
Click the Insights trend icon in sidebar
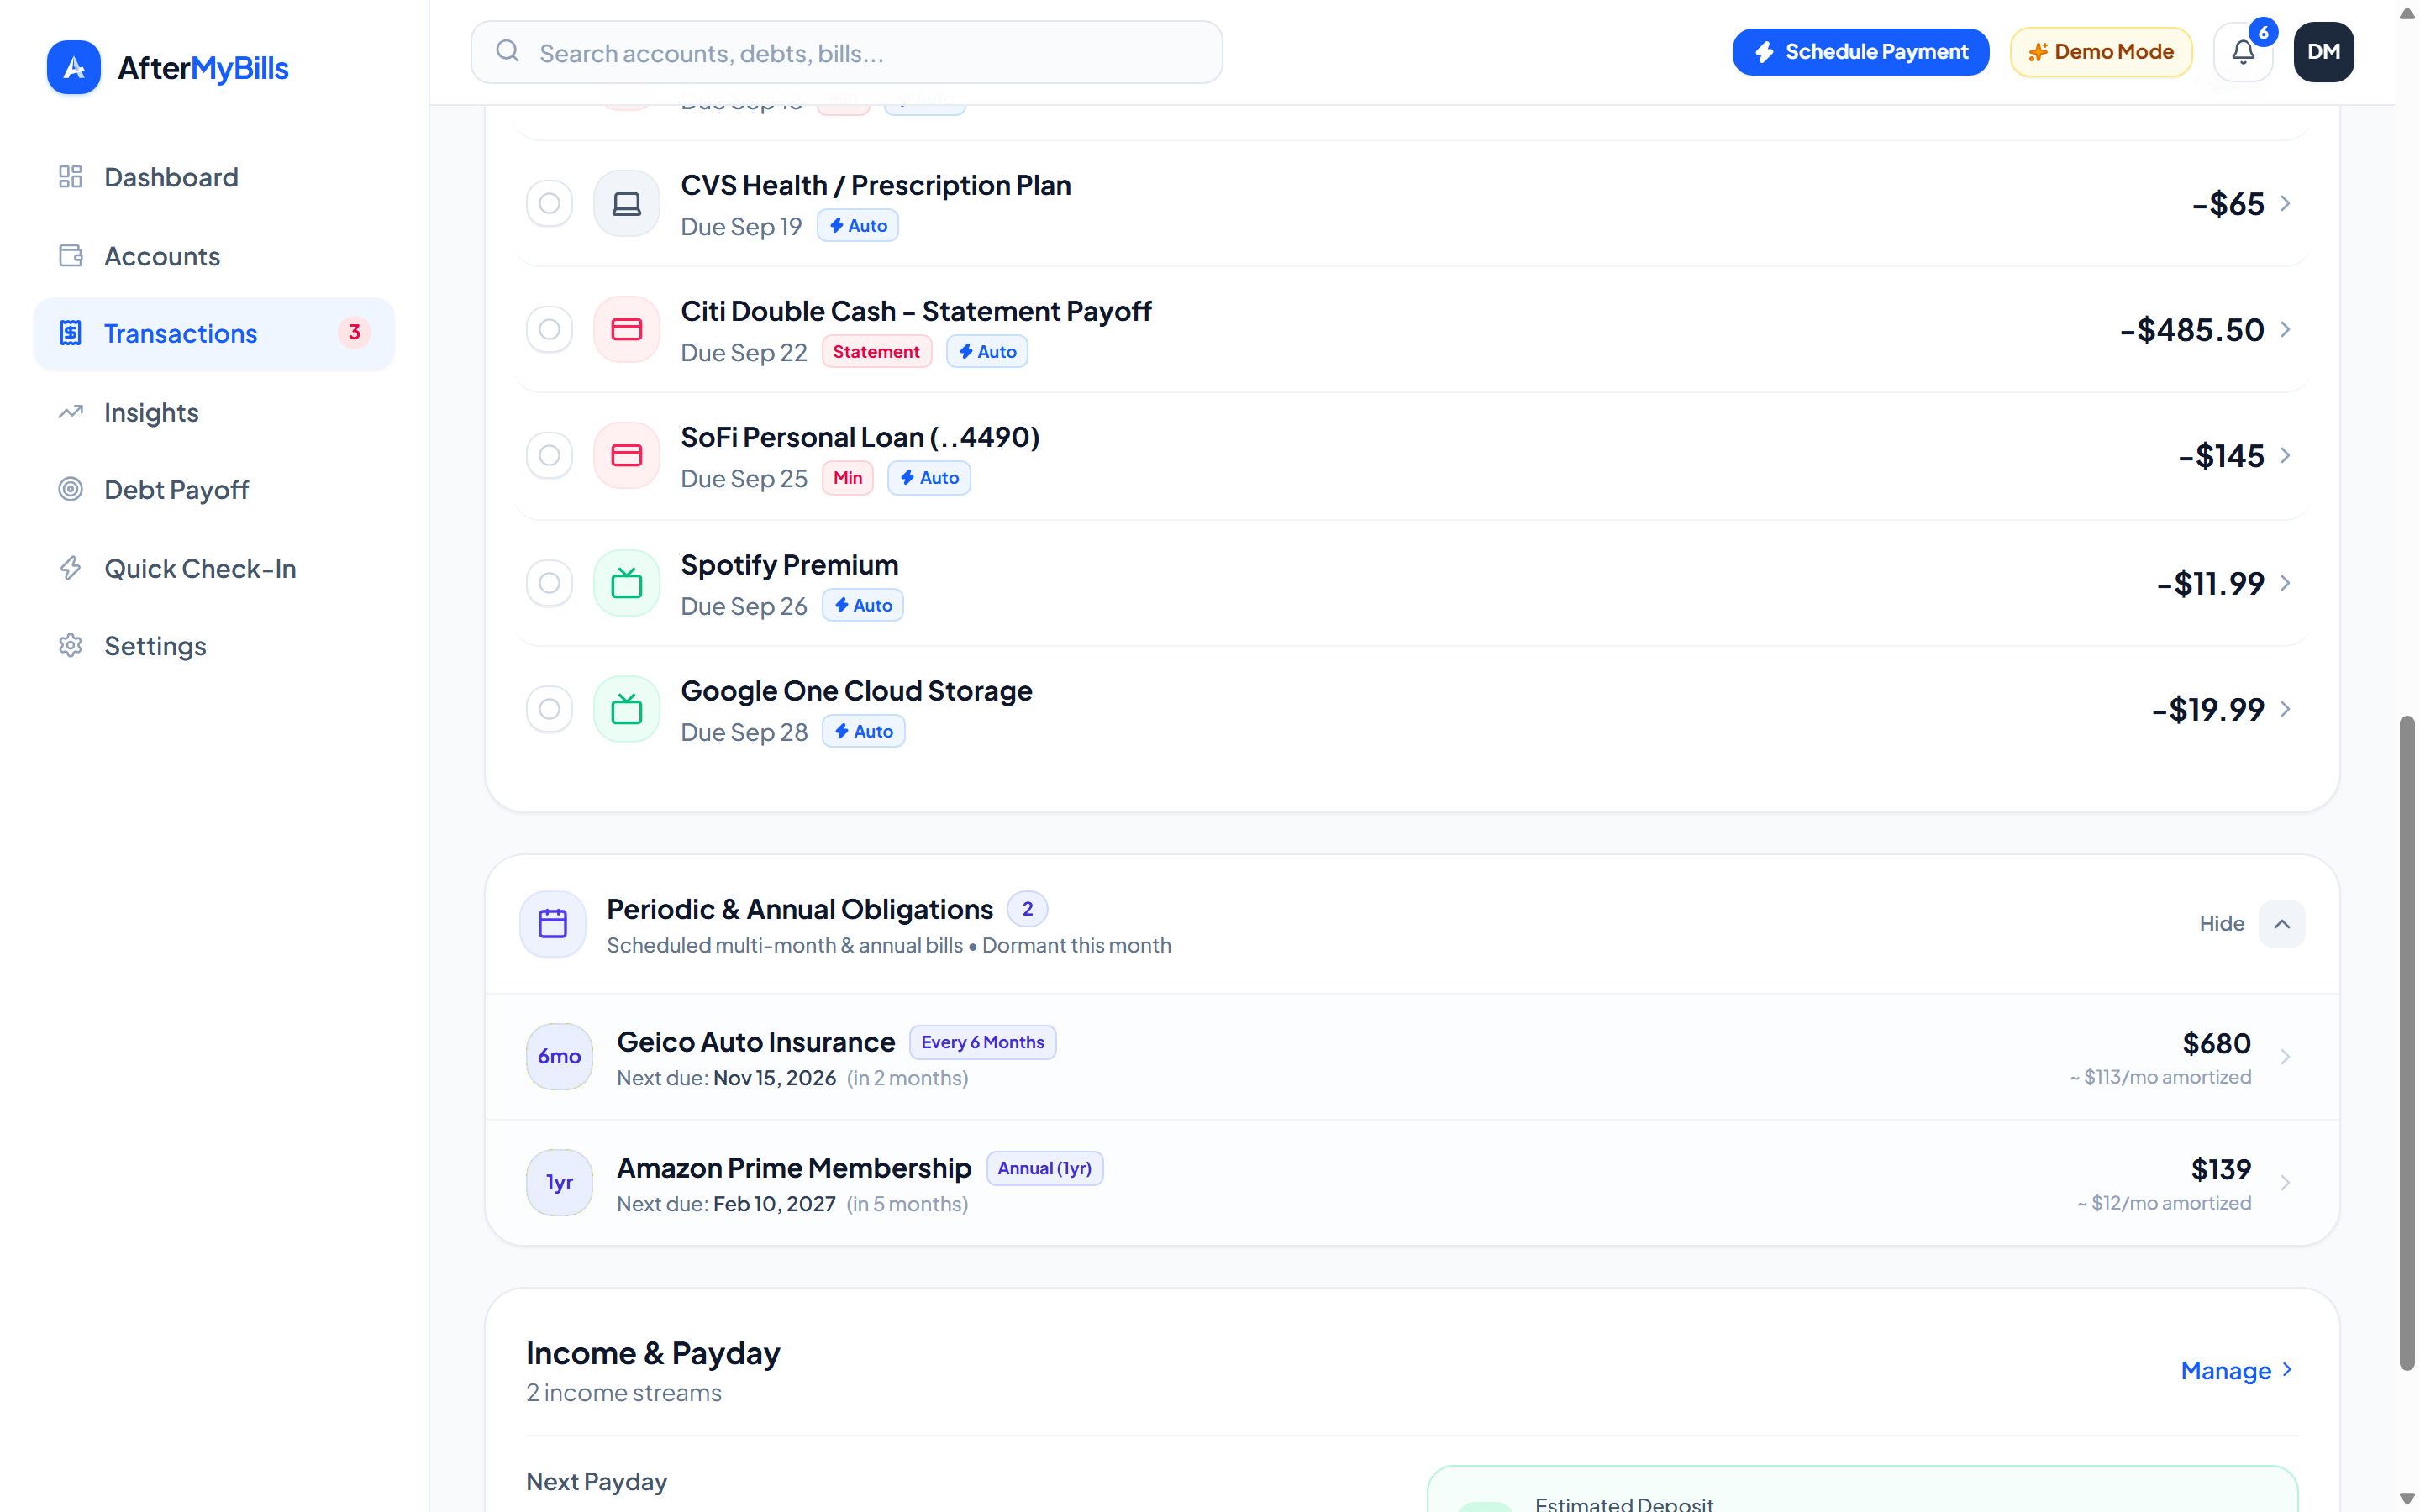(x=70, y=412)
